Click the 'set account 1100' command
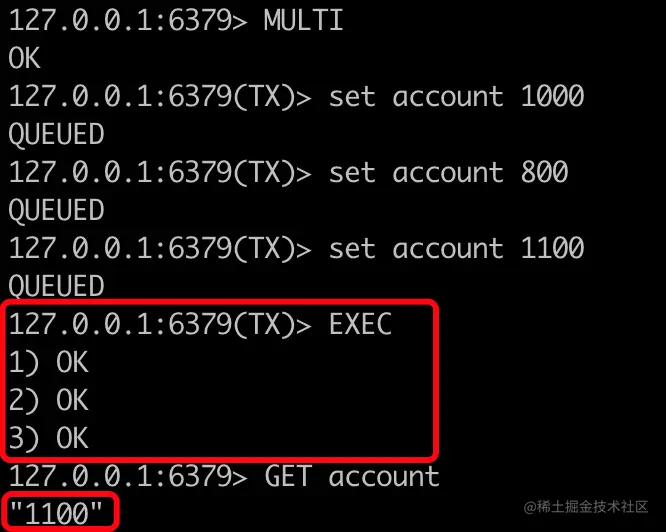The width and height of the screenshot is (666, 532). point(457,248)
